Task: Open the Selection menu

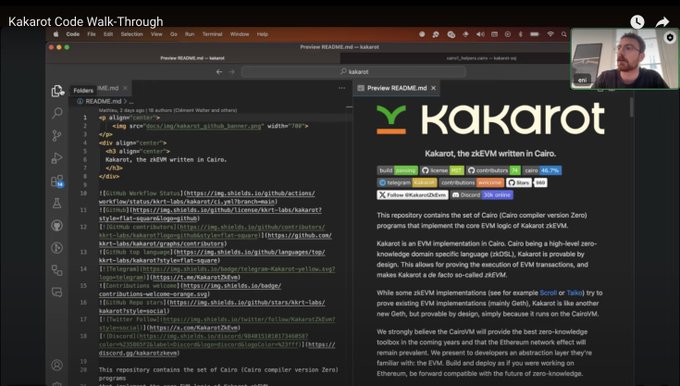Action: coord(131,34)
